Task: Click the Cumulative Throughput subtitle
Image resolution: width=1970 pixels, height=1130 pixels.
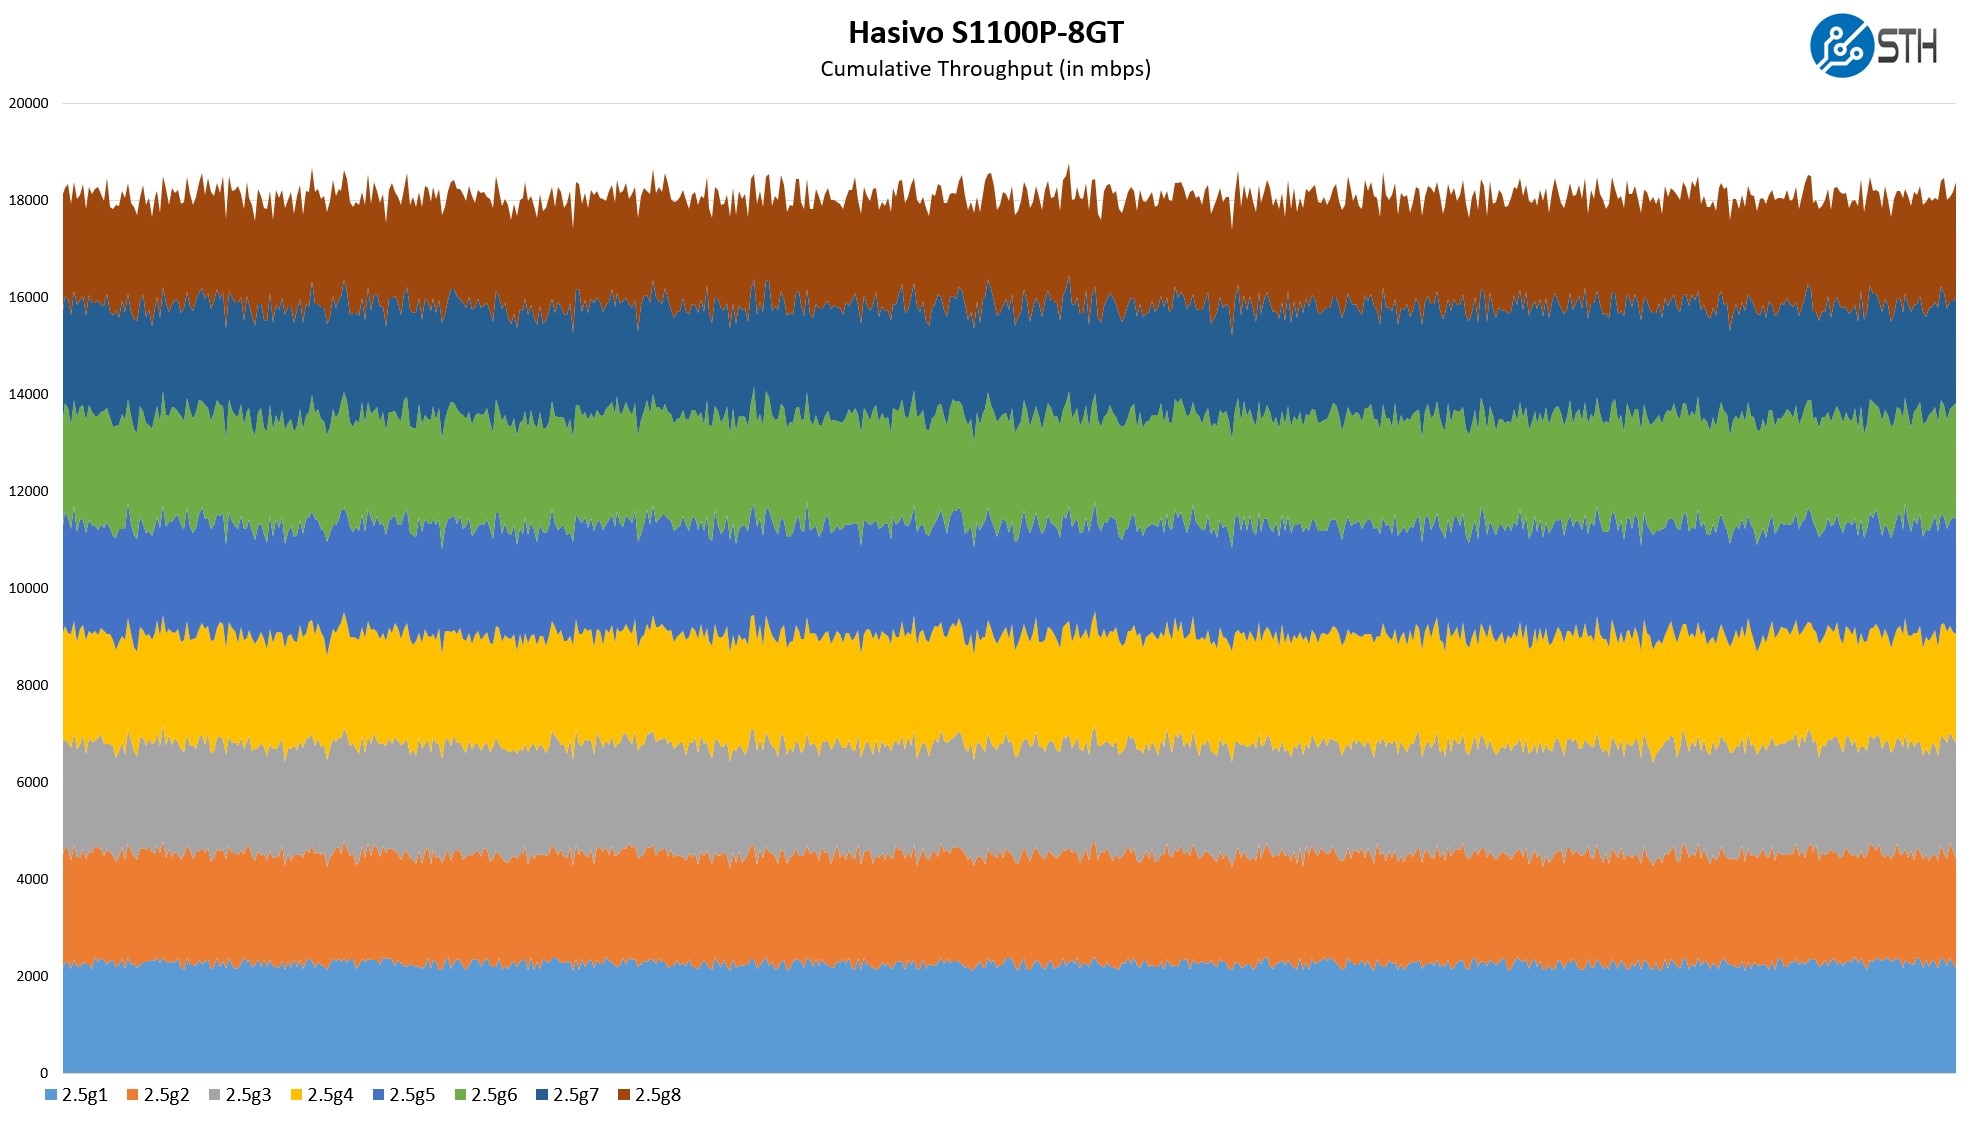Action: point(985,69)
